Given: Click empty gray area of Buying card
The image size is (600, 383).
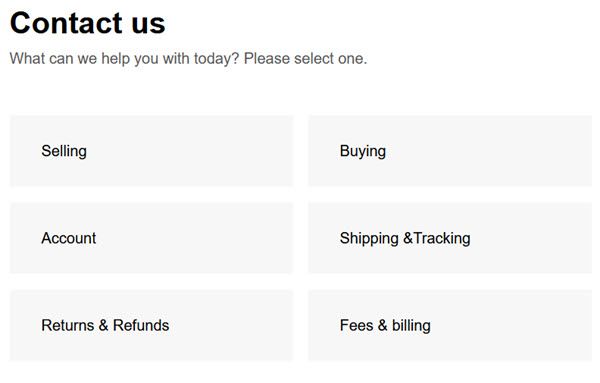Looking at the screenshot, I should pos(497,151).
